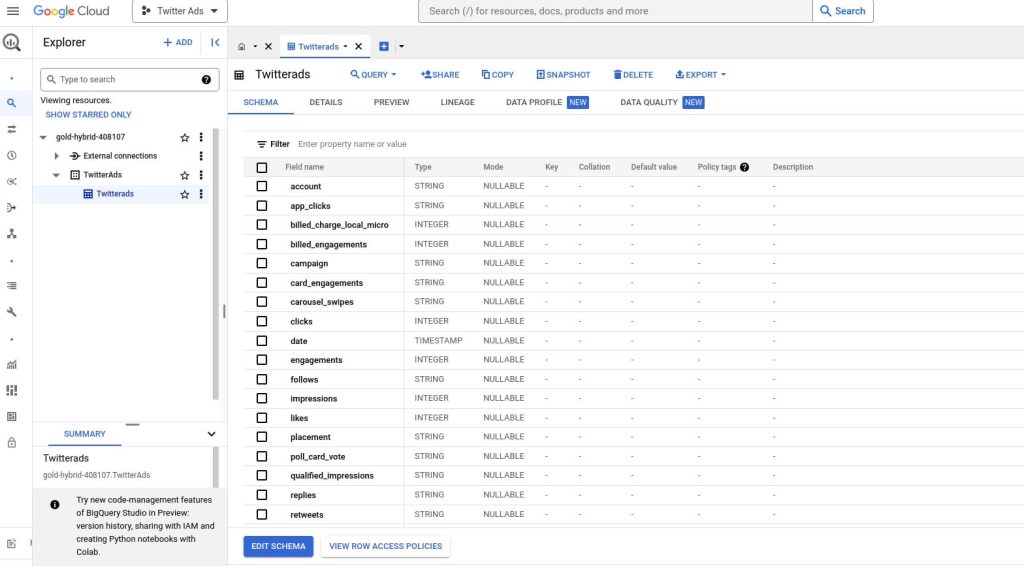Screen dimensions: 1024x566
Task: Collapse the gold-hybrid-408107 project tree
Action: [x=43, y=137]
